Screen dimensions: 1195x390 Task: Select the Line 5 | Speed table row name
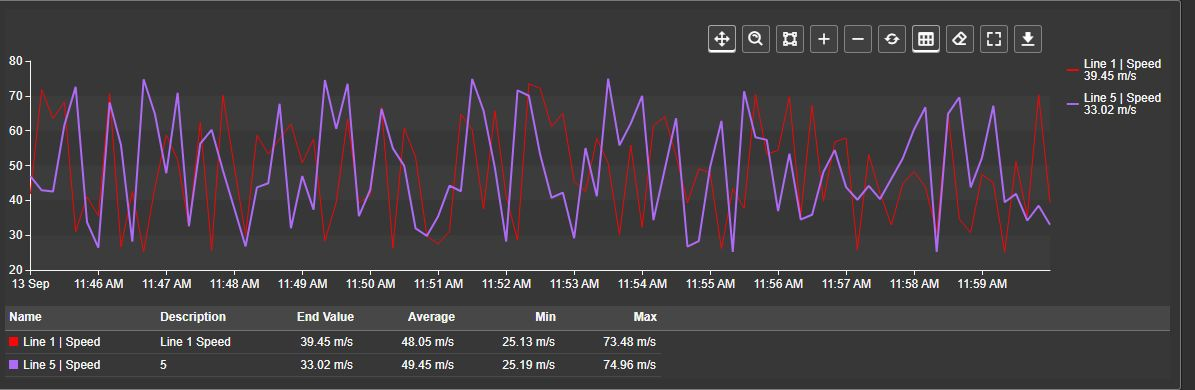point(62,365)
